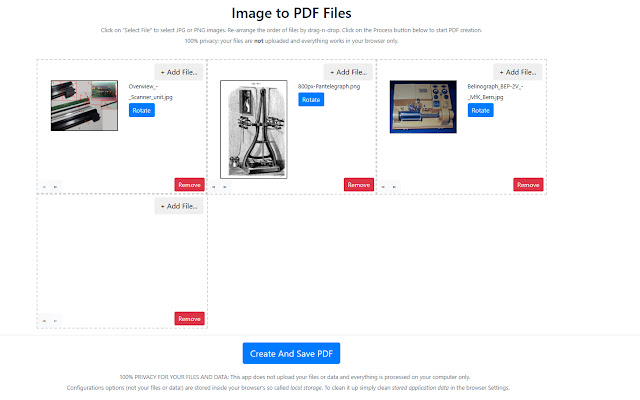This screenshot has height=400, width=640.
Task: Rotate the Overview Scanner unit image
Action: (142, 111)
